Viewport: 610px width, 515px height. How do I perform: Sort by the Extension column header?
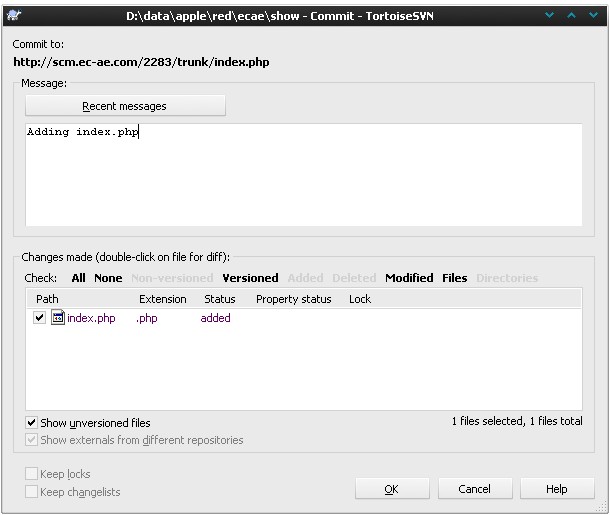point(162,299)
